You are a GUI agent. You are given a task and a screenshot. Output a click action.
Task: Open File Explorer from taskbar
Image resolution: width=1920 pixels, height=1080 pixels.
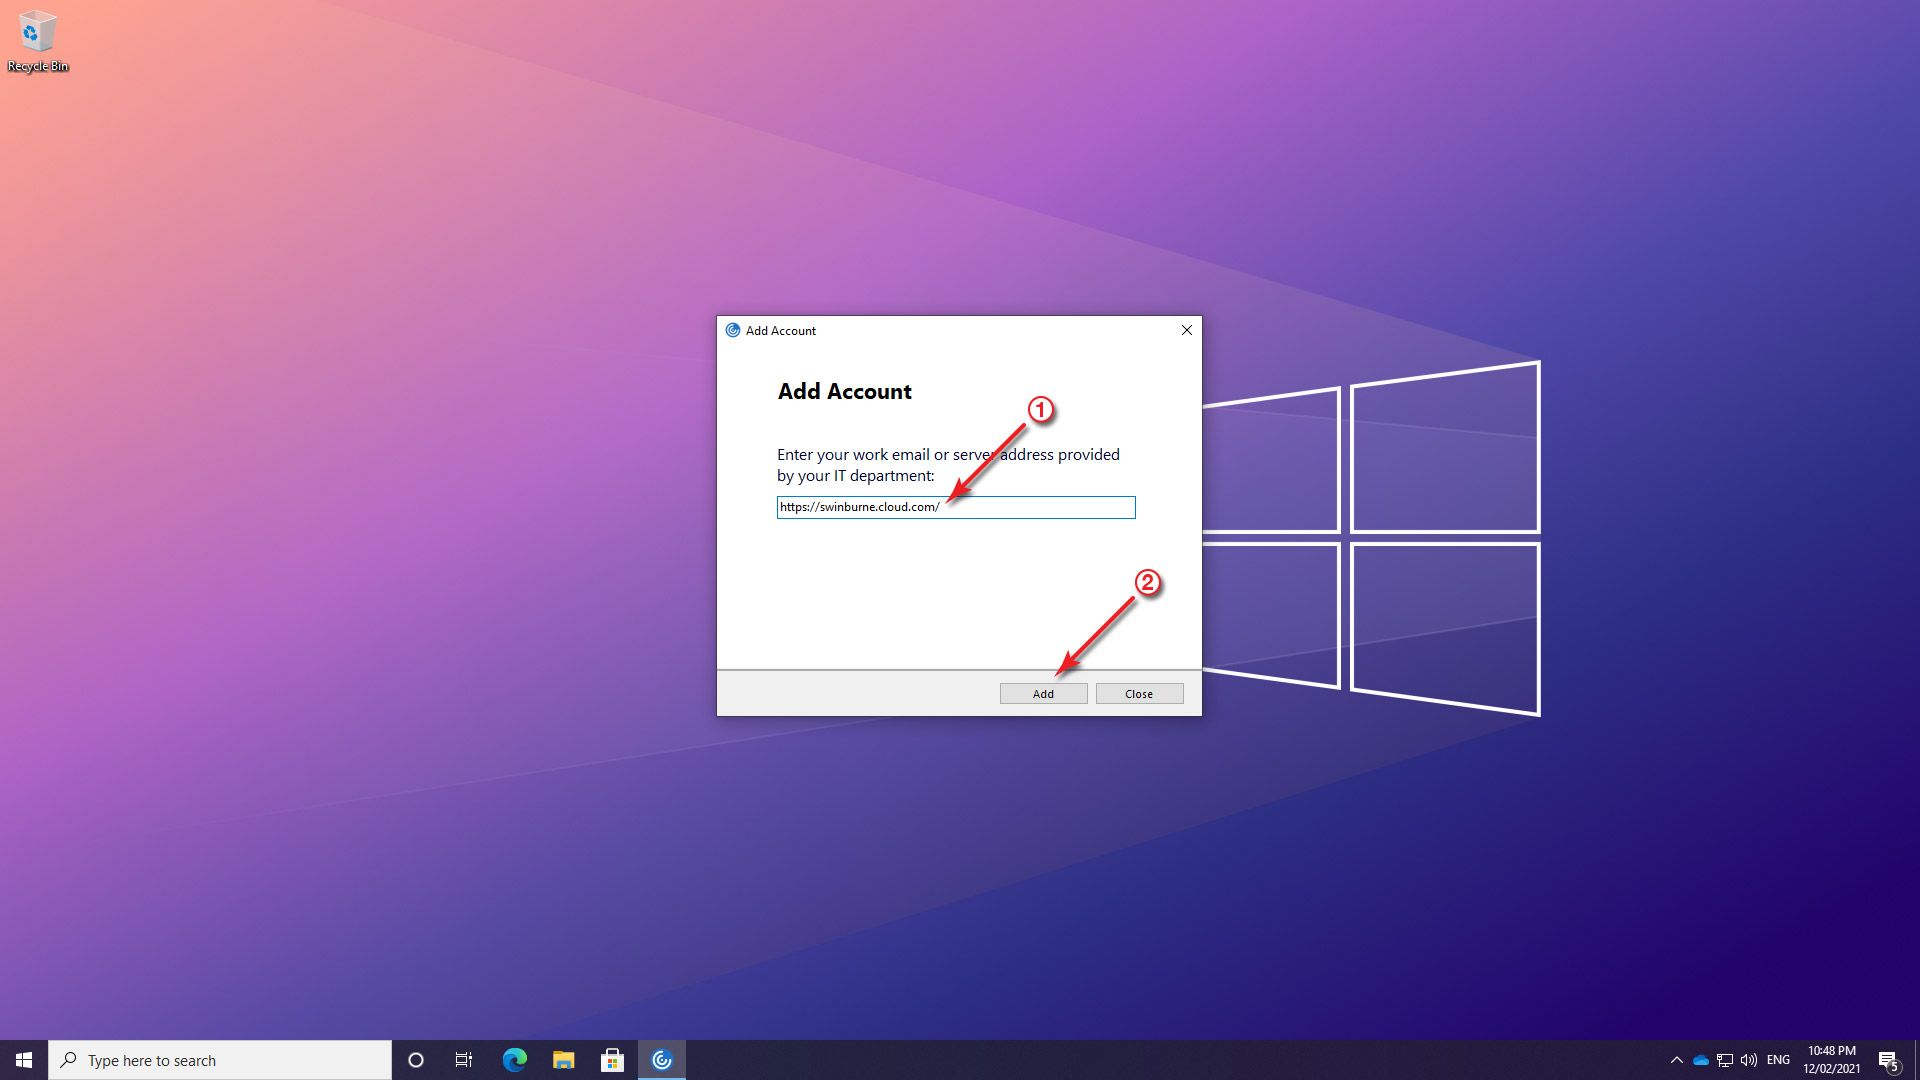(x=563, y=1060)
